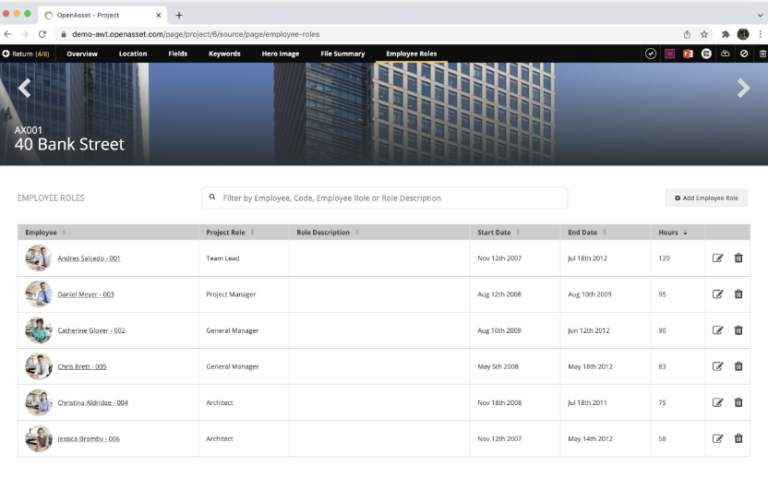Switch to the File Summary tab
The image size is (768, 478).
(x=342, y=53)
